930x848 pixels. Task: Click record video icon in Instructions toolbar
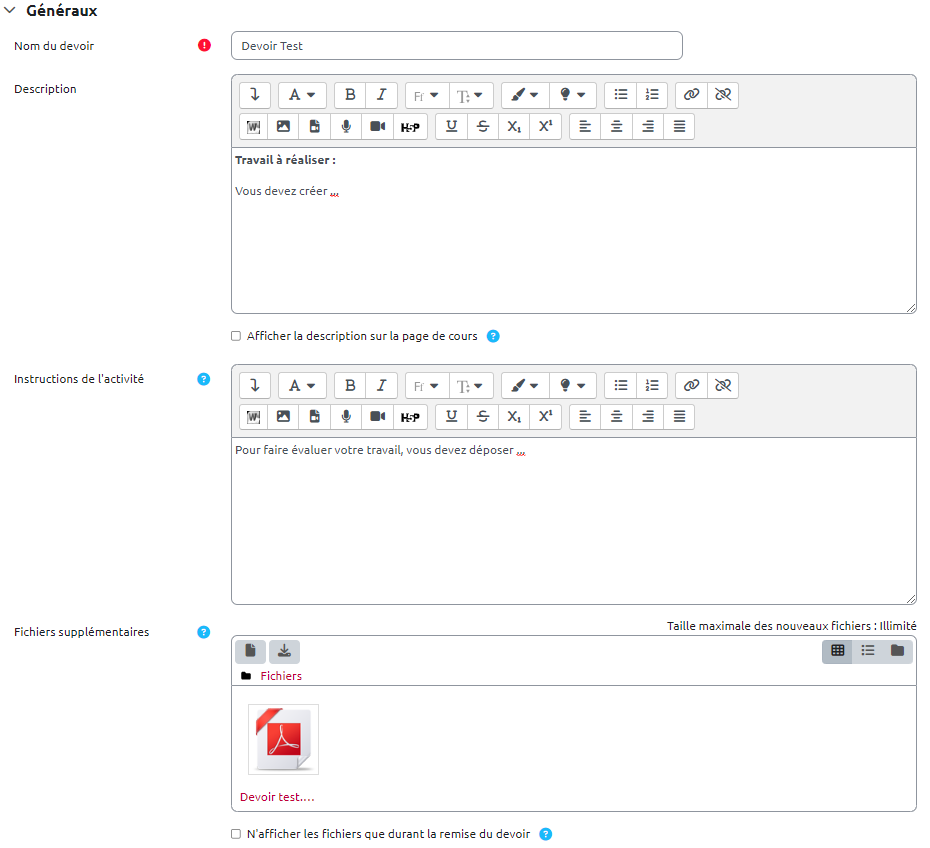[x=377, y=416]
